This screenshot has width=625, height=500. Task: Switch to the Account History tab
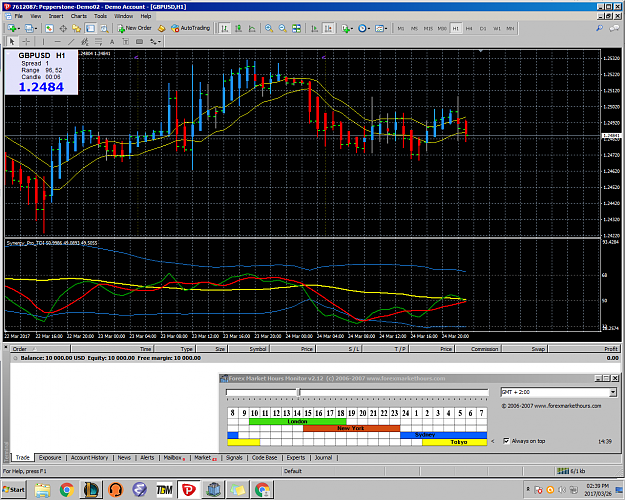tap(89, 458)
